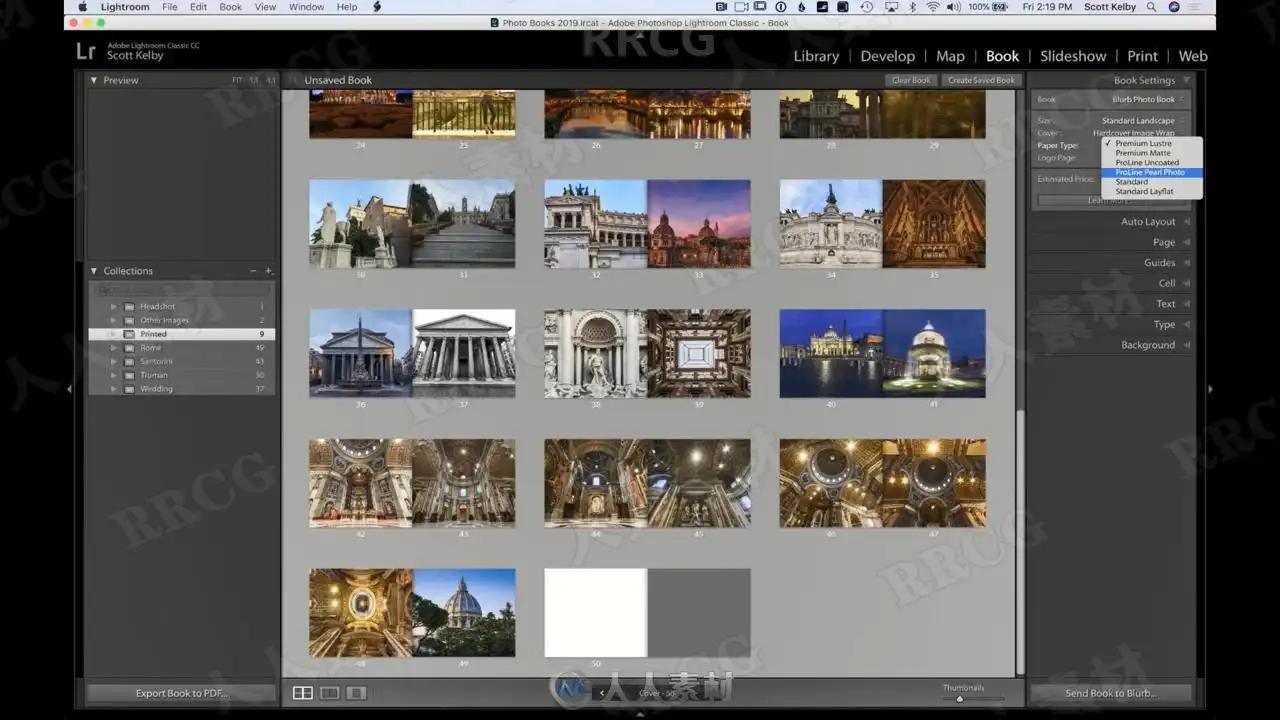Screen dimensions: 1280x720
Task: Select checked Premium Lustre paper option
Action: (x=1152, y=144)
